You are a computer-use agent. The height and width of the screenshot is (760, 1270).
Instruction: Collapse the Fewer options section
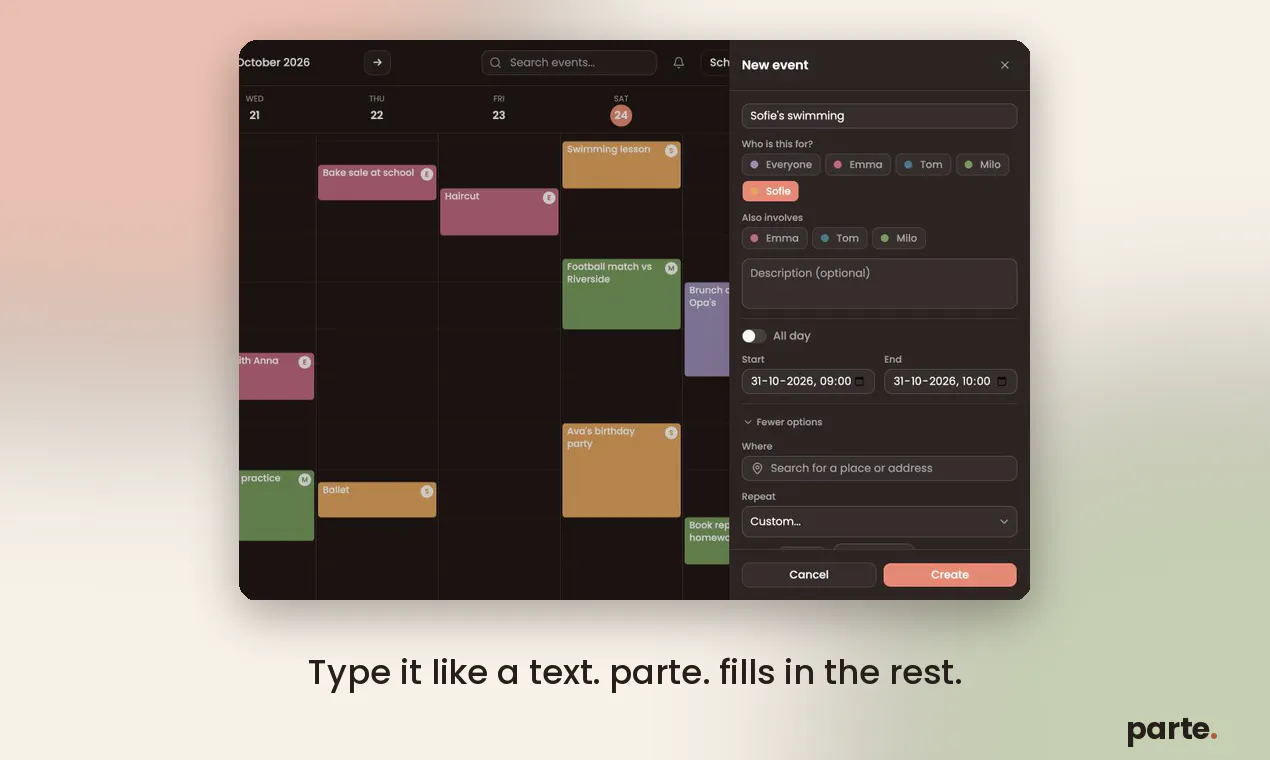[782, 422]
